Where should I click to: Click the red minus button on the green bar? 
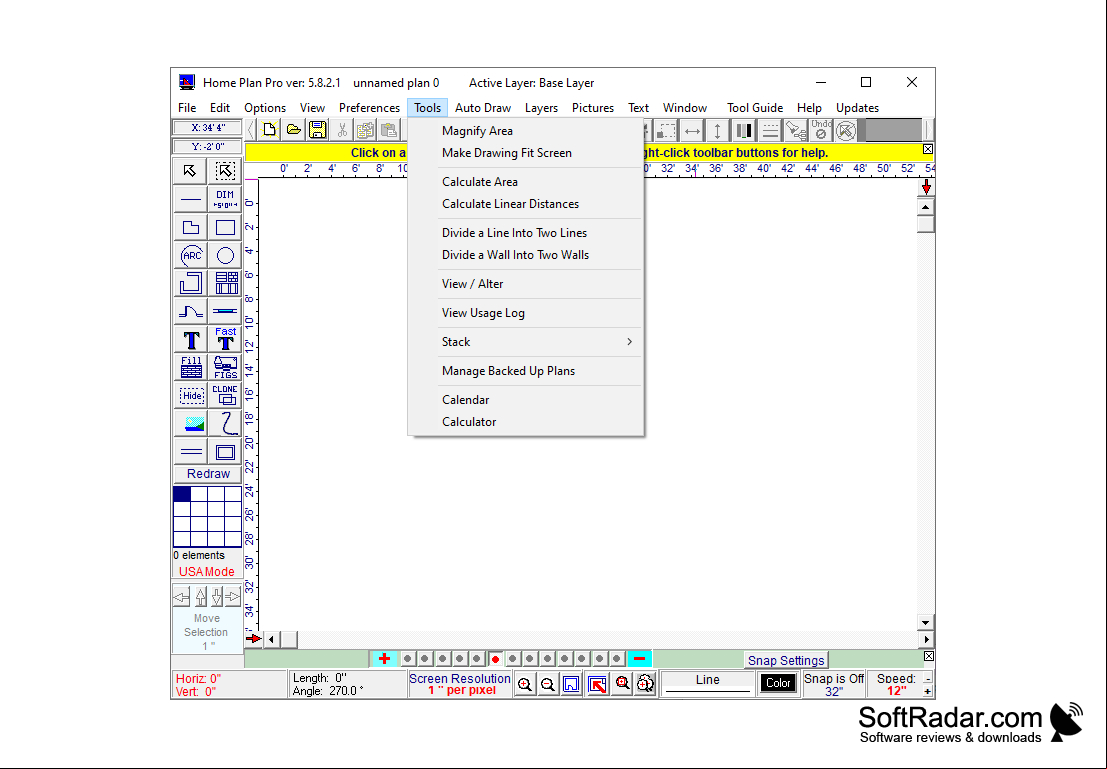639,659
